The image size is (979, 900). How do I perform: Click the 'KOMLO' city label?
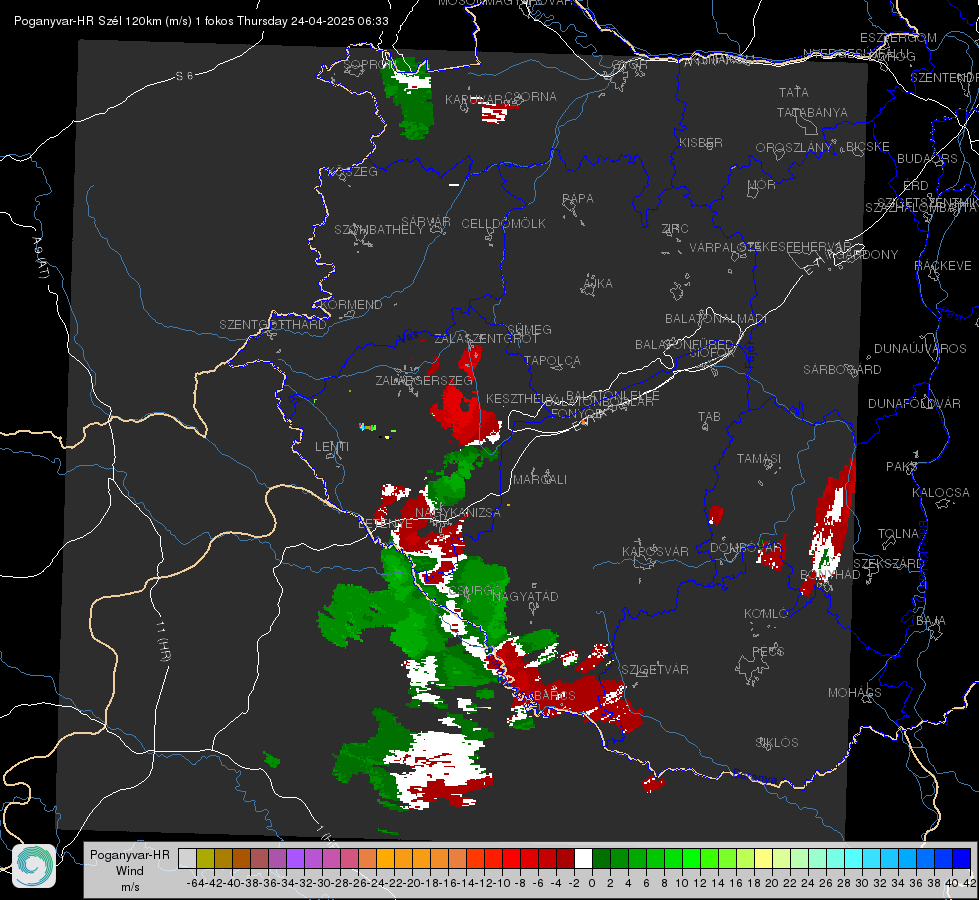[x=766, y=614]
